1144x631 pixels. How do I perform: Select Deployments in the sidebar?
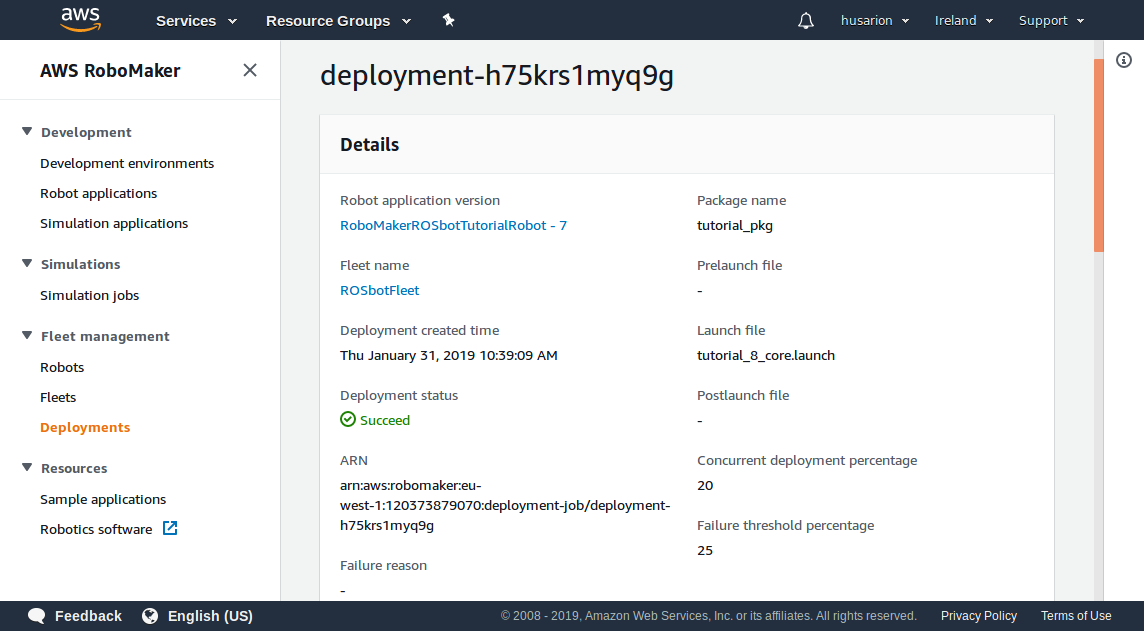pos(85,427)
